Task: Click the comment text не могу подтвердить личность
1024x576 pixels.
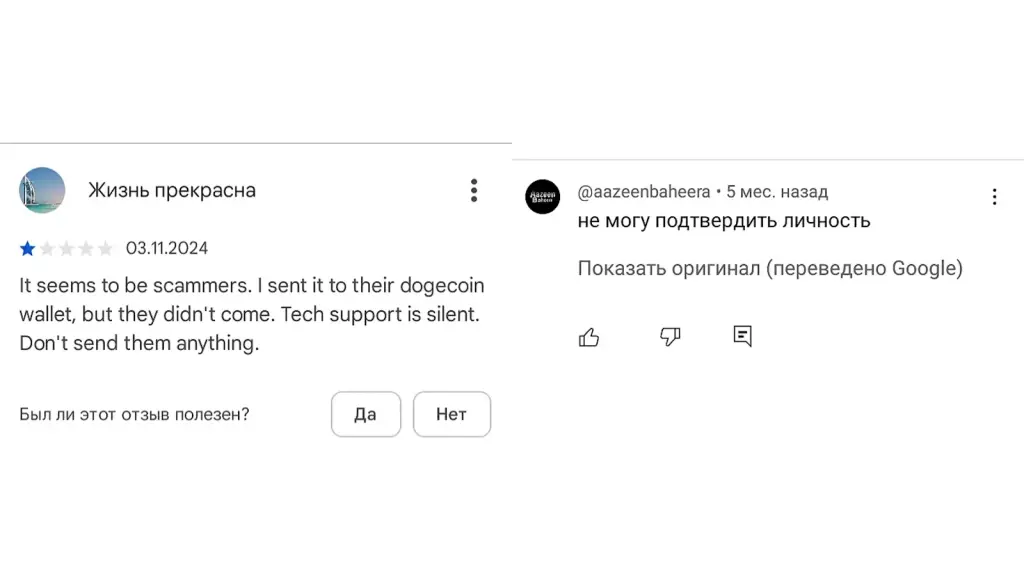Action: tap(724, 221)
